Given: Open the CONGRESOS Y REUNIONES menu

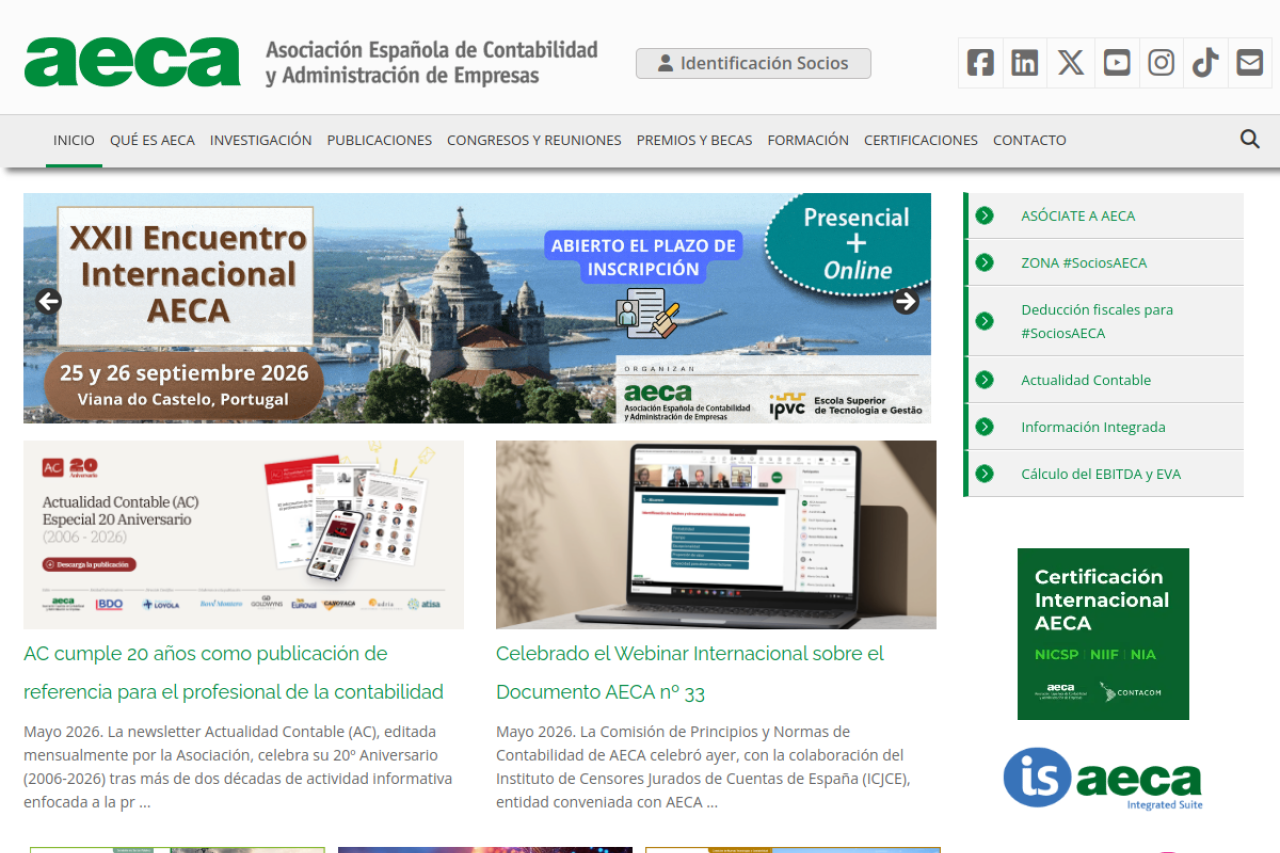Looking at the screenshot, I should pyautogui.click(x=534, y=140).
